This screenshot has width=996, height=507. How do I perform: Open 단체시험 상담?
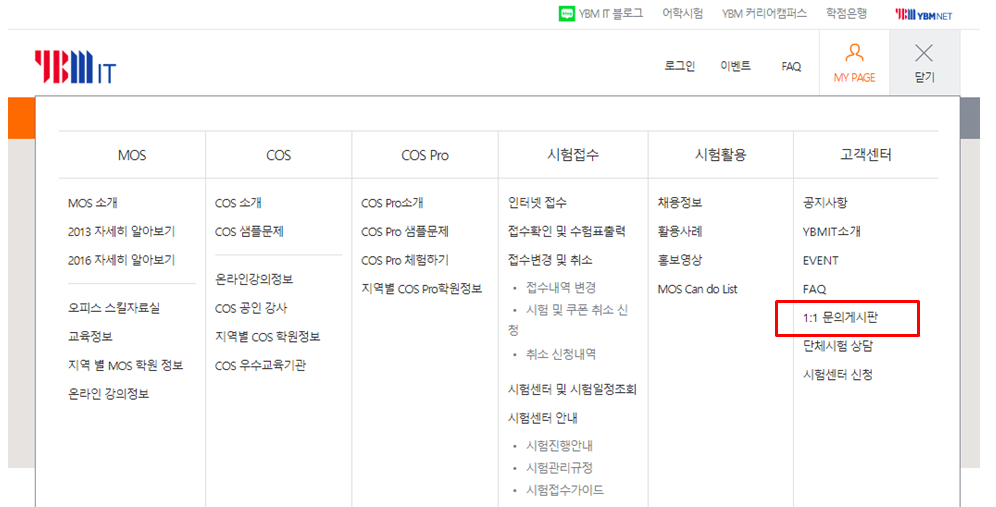(x=838, y=346)
